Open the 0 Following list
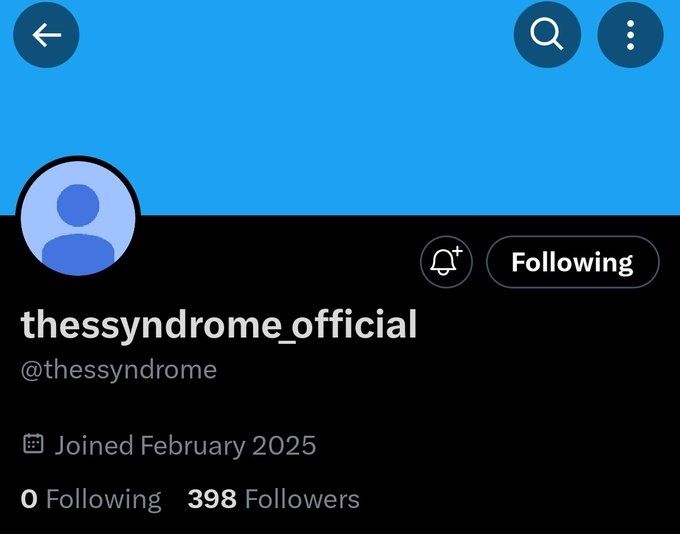 coord(91,499)
